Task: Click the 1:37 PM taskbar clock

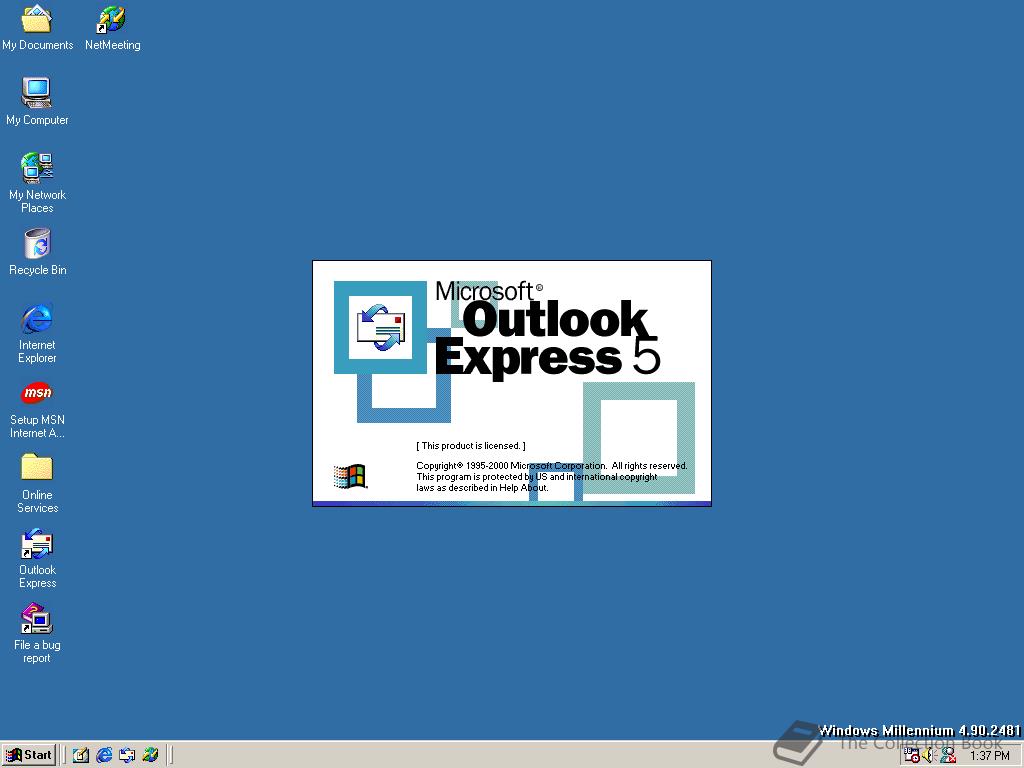Action: pos(989,756)
